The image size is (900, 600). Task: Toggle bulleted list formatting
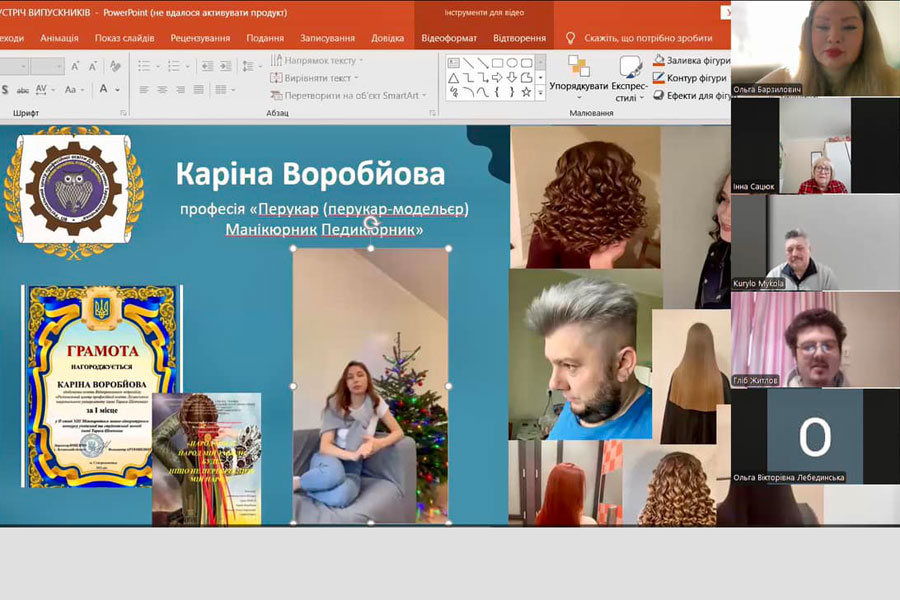point(144,66)
